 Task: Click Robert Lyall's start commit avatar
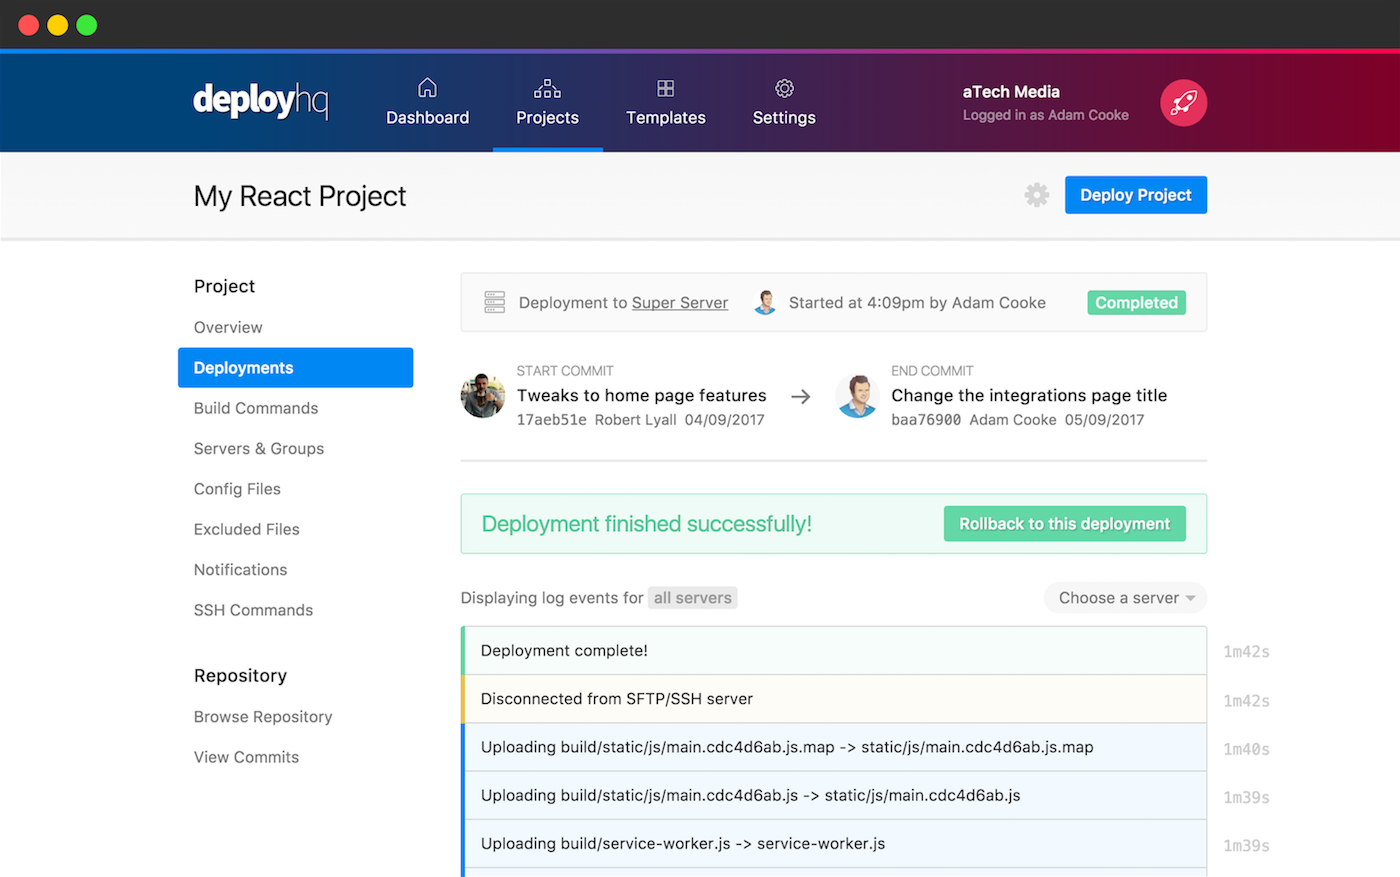tap(483, 396)
